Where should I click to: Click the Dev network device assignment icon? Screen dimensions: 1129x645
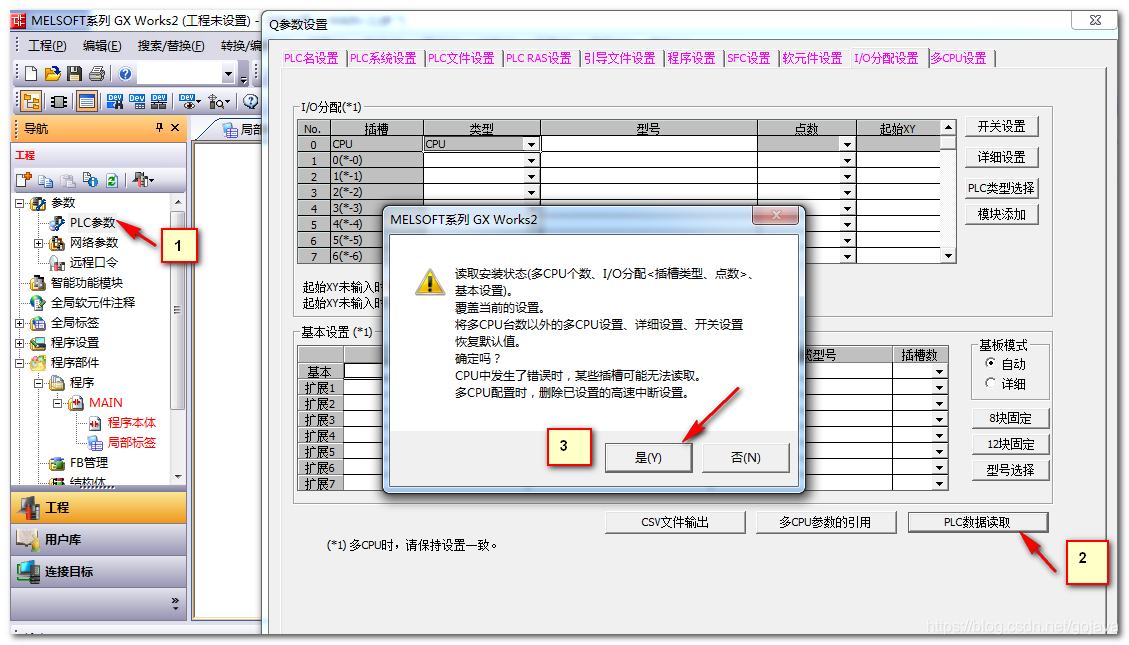159,102
